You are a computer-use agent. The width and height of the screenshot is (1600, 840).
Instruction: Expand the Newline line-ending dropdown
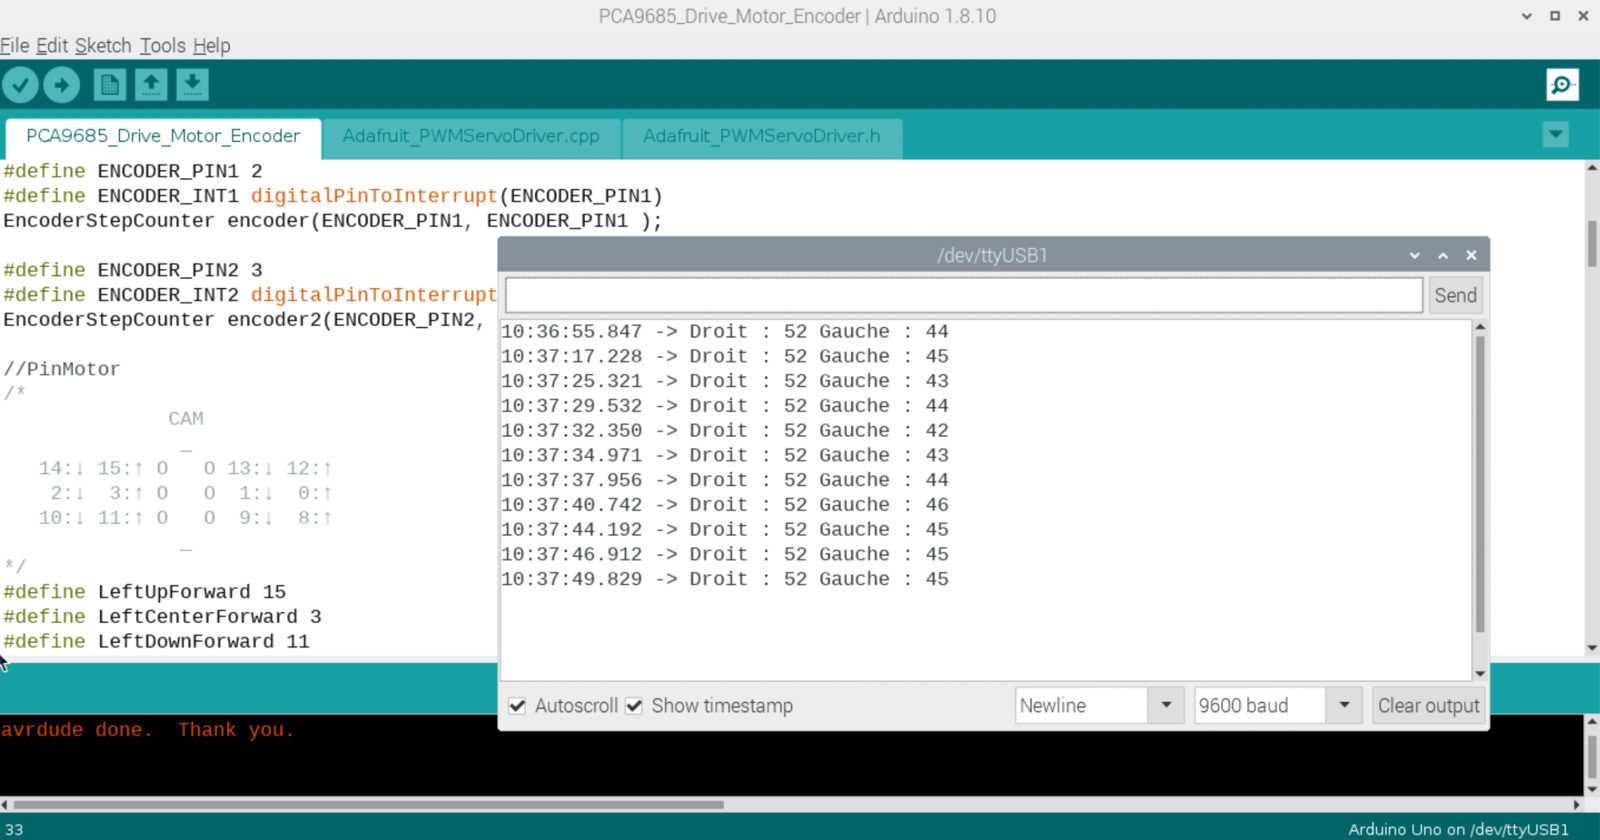click(x=1165, y=706)
